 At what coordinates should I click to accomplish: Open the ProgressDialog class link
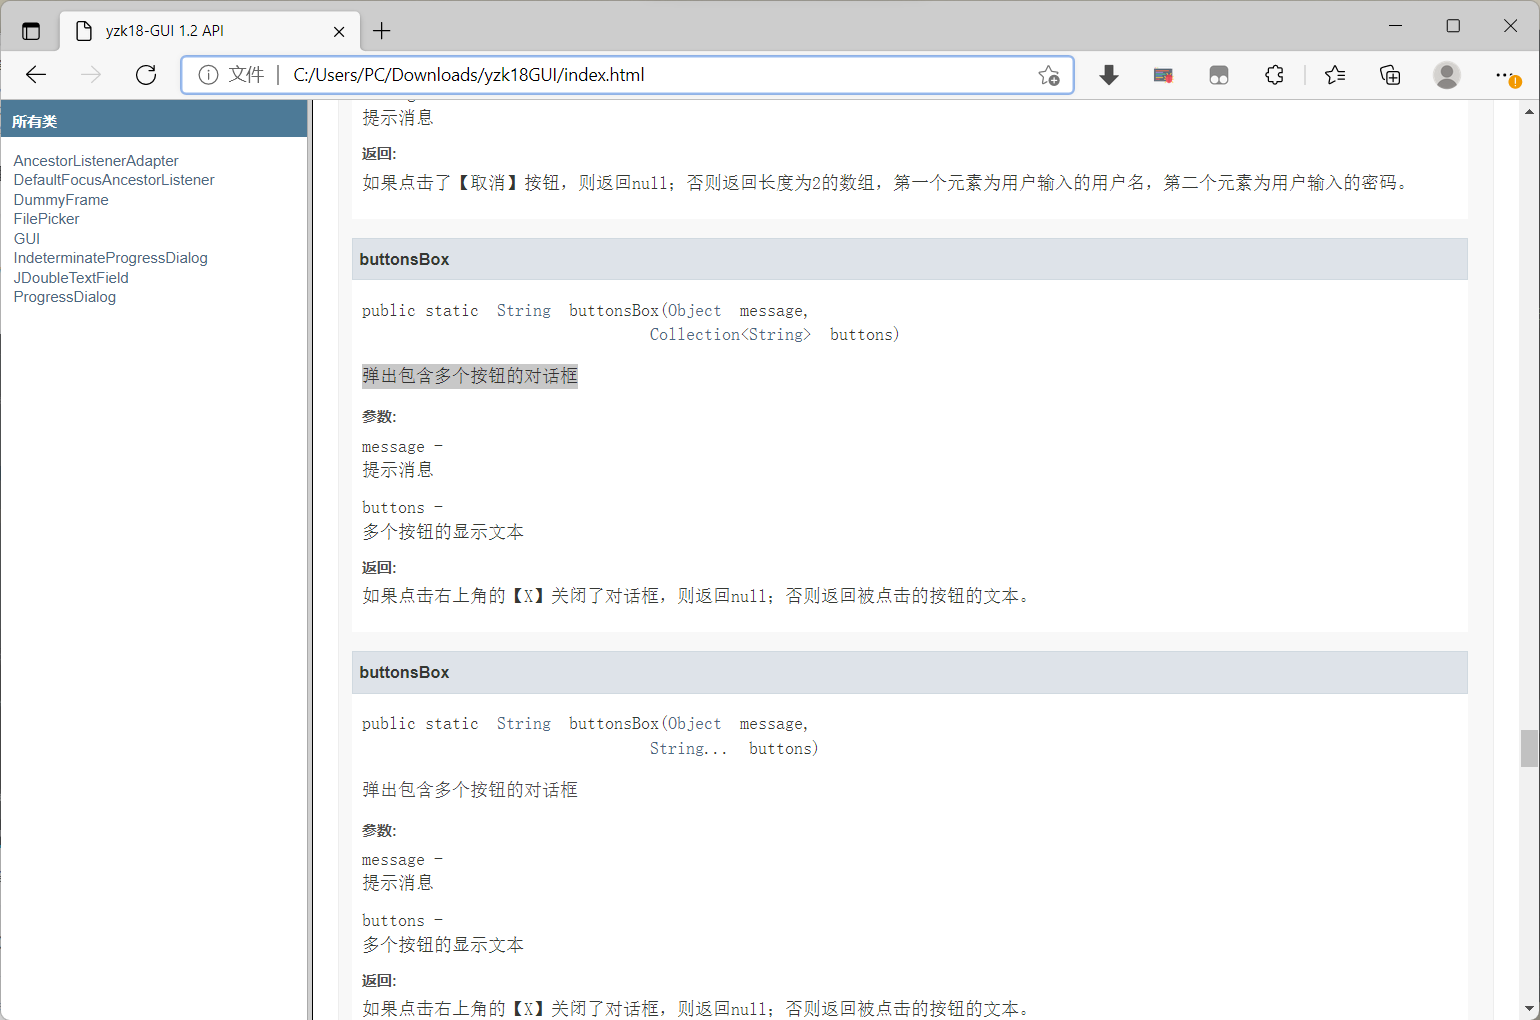[x=64, y=296]
